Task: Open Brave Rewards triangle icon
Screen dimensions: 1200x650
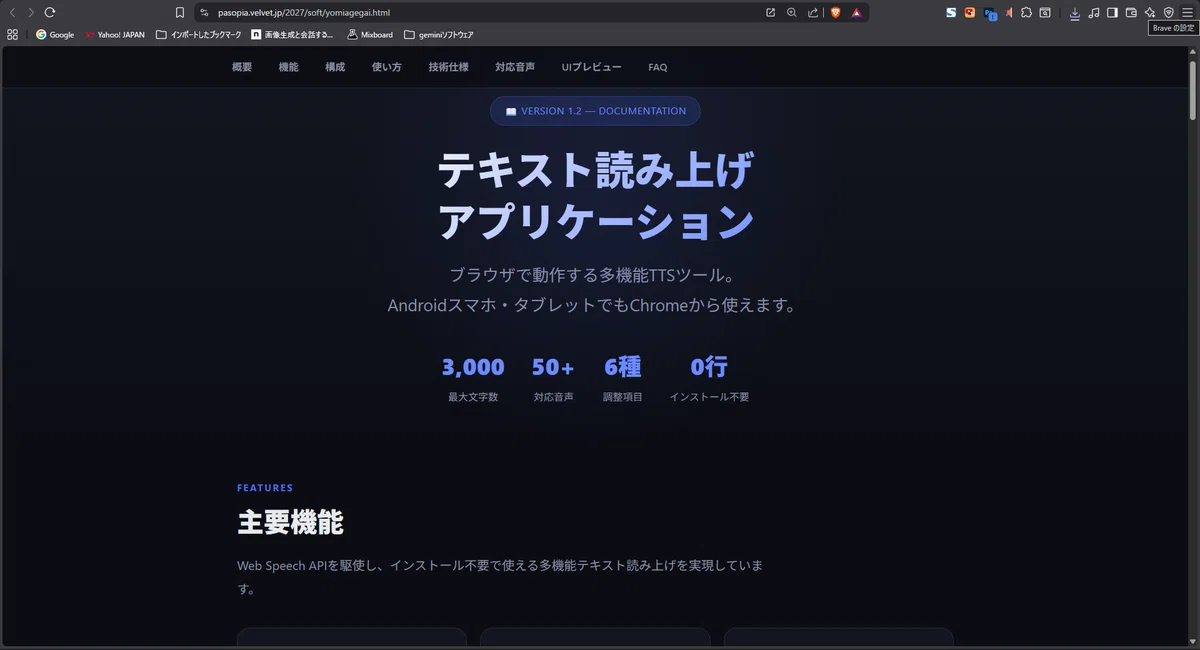Action: 857,12
